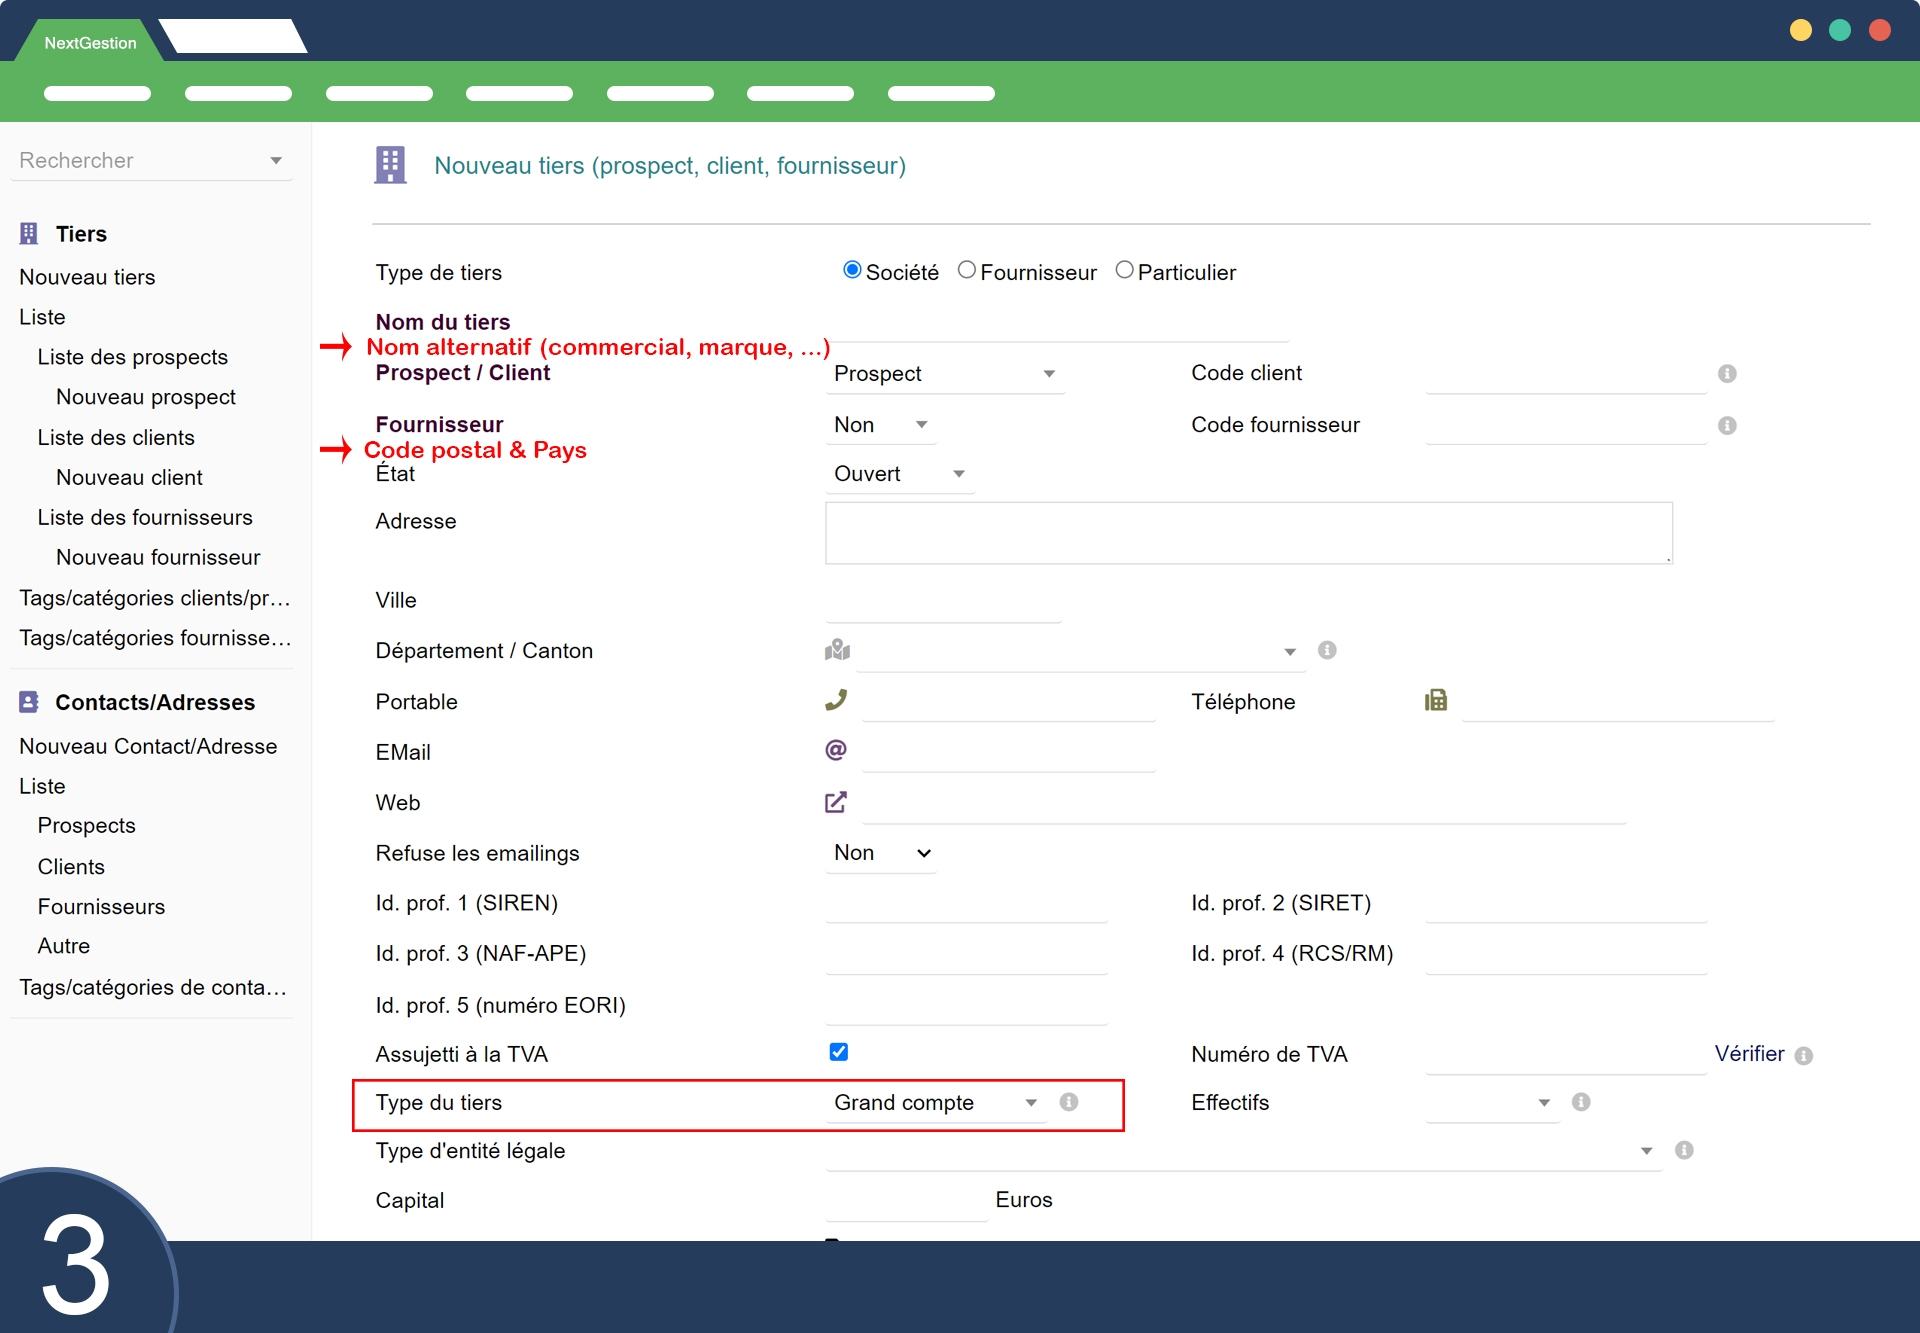Click the Contacts/Adresses icon in the sidebar
Image resolution: width=1920 pixels, height=1333 pixels.
(29, 702)
